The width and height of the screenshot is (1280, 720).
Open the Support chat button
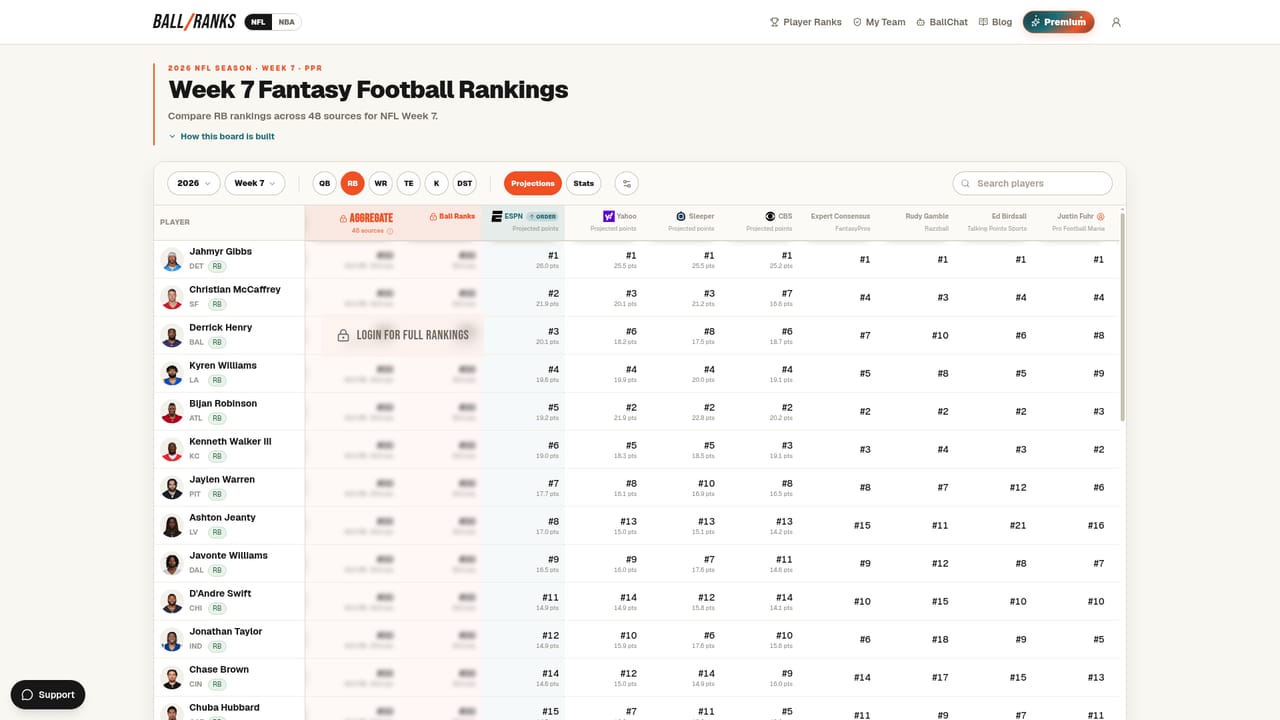(x=48, y=695)
